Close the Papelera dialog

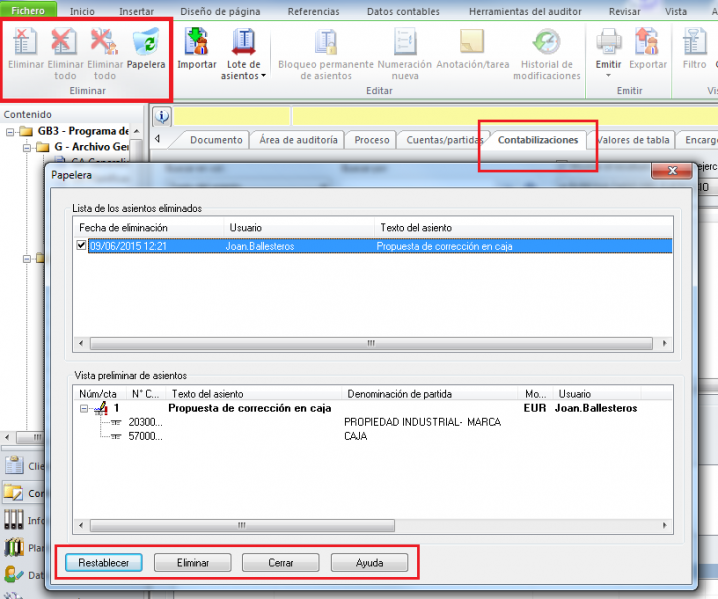coord(672,170)
